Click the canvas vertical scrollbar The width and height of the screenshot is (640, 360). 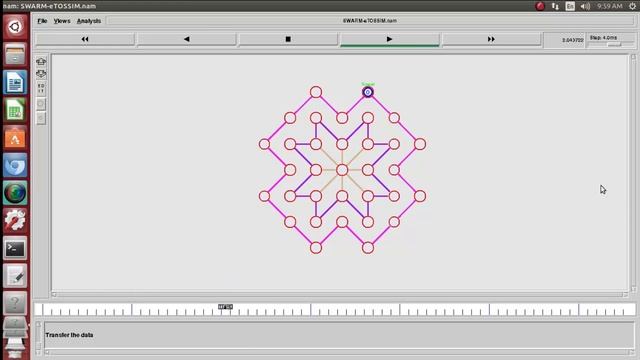pyautogui.click(x=633, y=173)
